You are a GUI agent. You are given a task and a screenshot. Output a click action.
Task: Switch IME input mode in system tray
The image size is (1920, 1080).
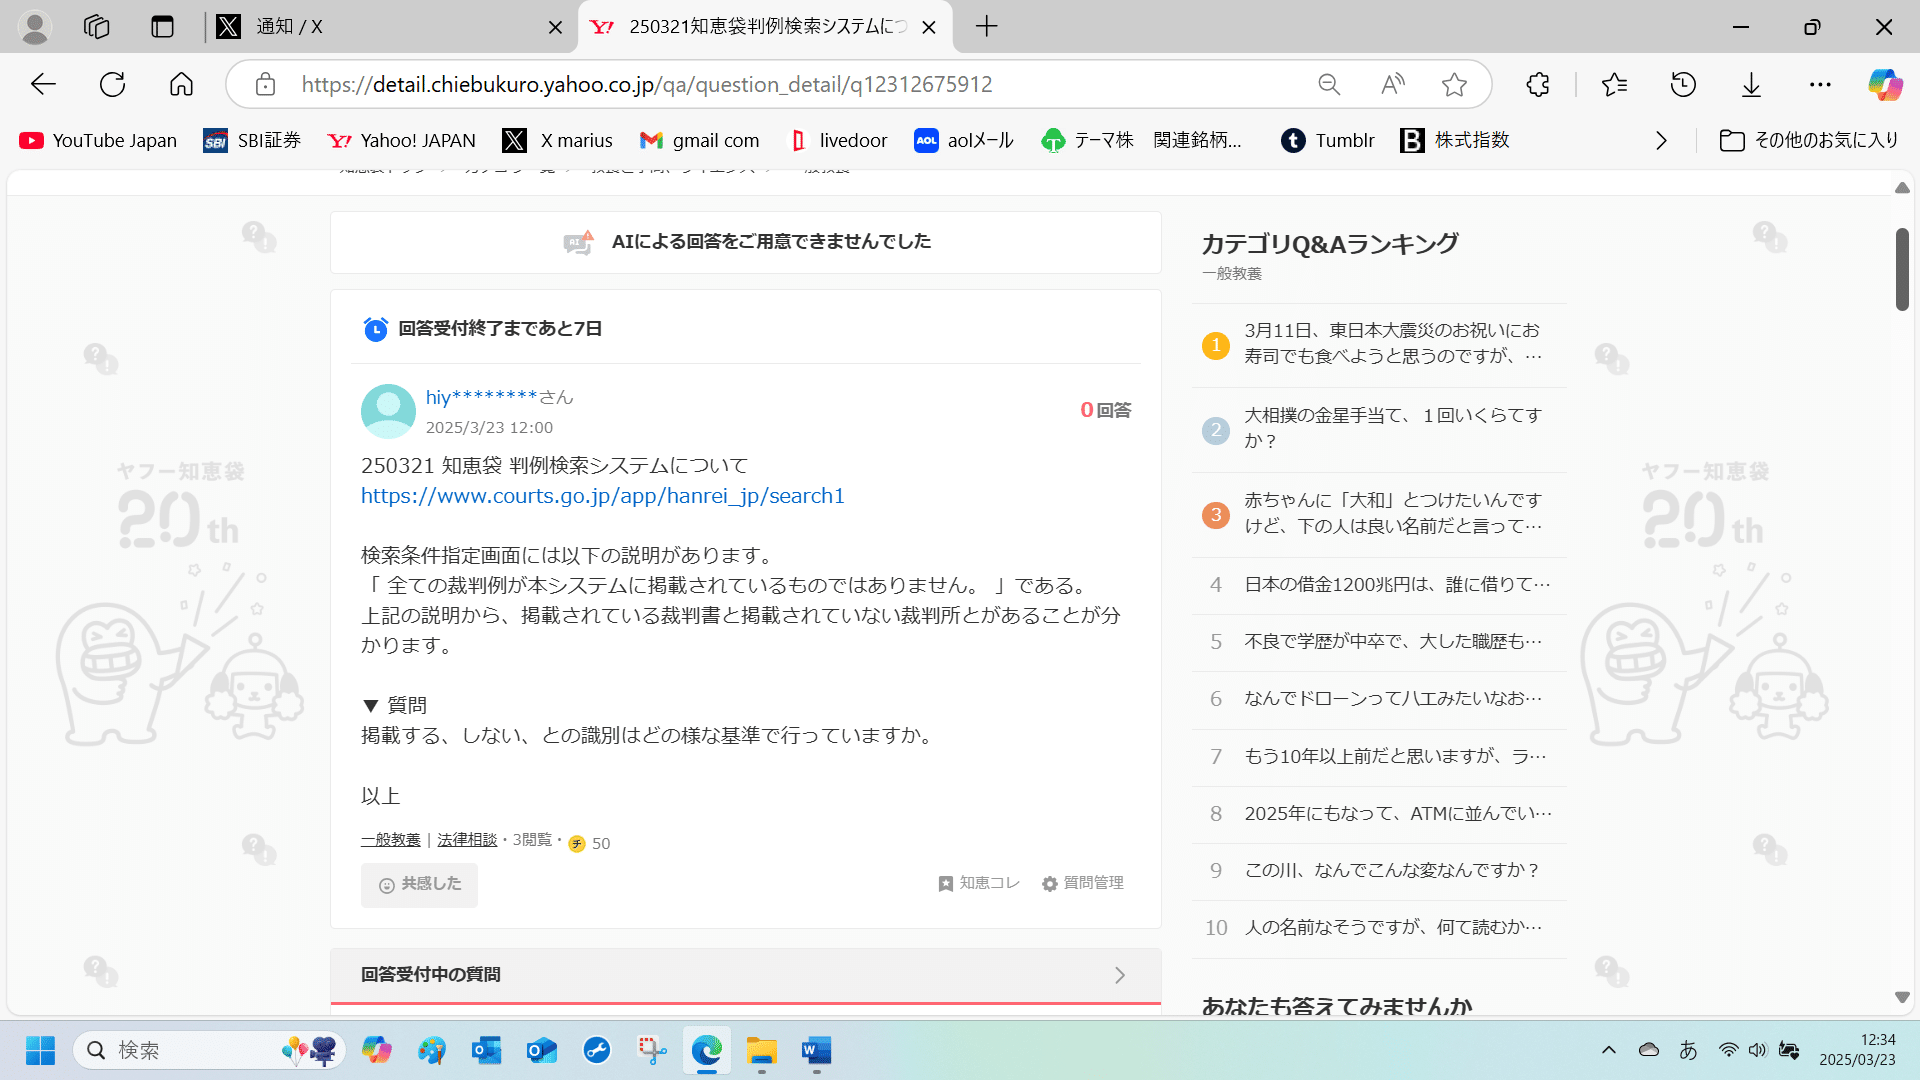pos(1688,1050)
